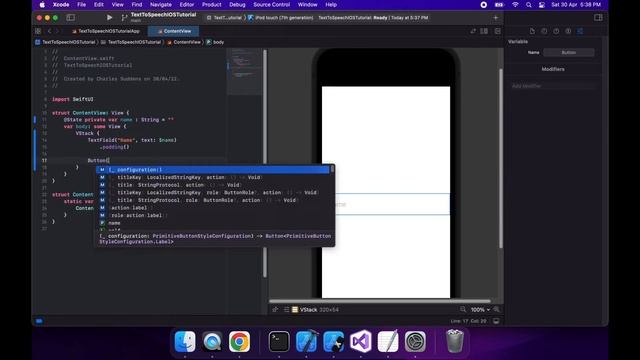The image size is (640, 360).
Task: Open Google Chrome from the Dock
Action: pos(239,341)
